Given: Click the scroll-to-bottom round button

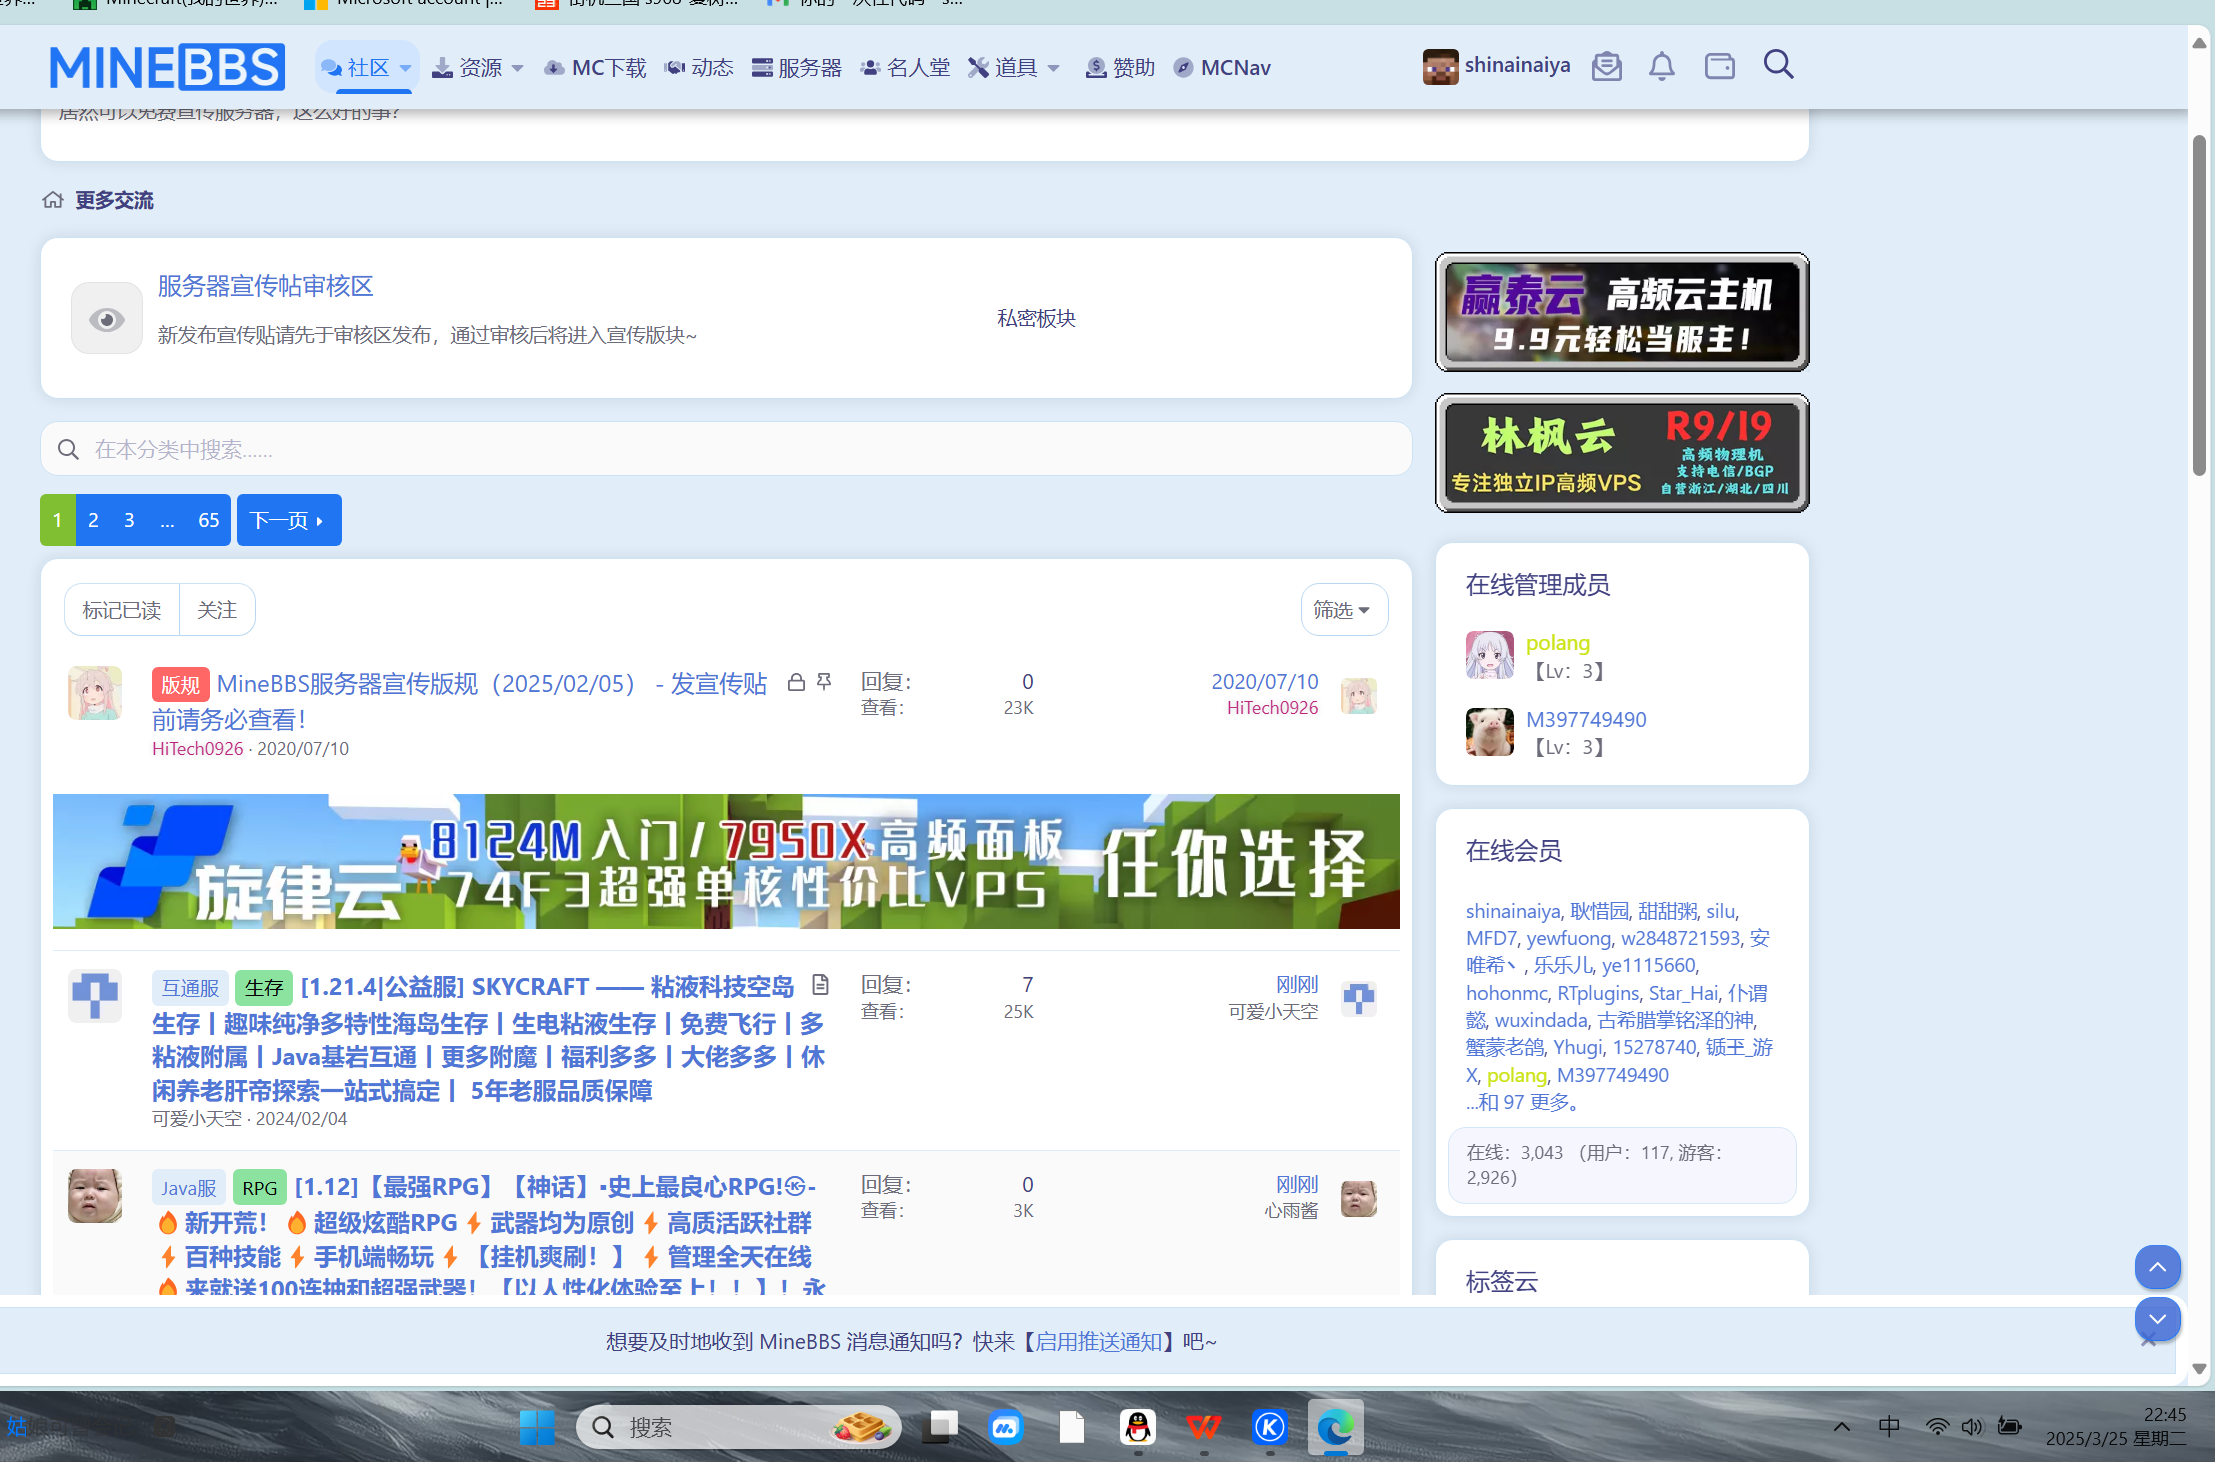Looking at the screenshot, I should pos(2157,1319).
